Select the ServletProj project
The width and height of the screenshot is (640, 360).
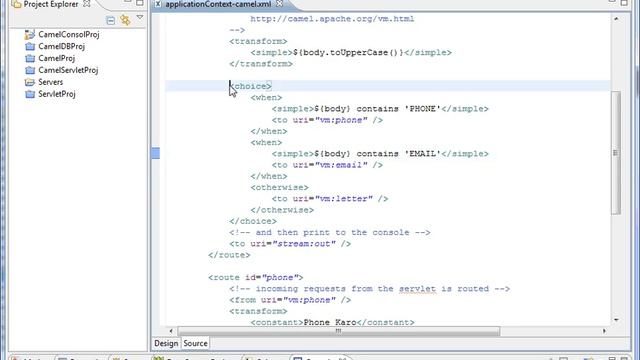[57, 94]
